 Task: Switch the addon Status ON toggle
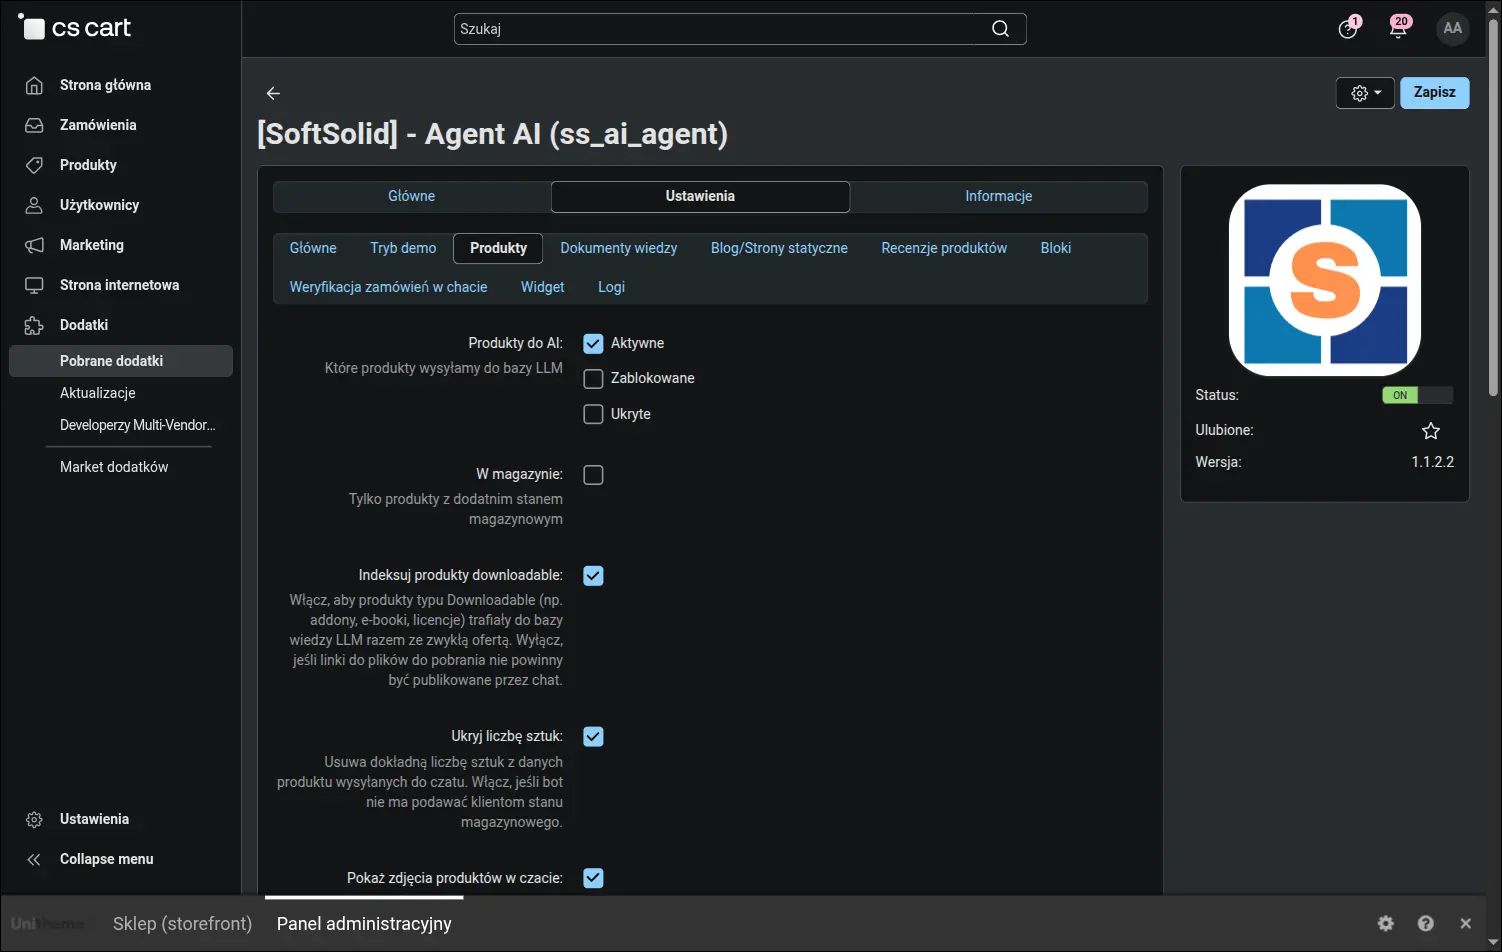click(1417, 395)
